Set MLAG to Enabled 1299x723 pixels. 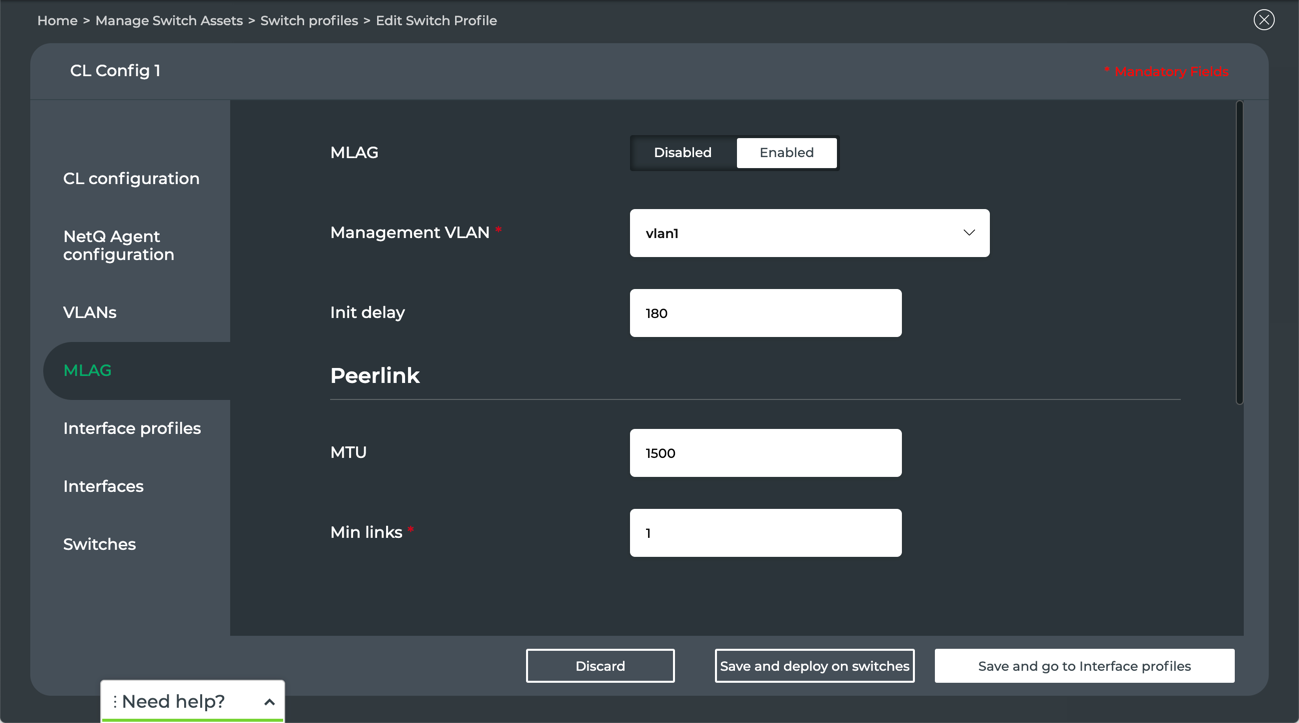pyautogui.click(x=786, y=153)
